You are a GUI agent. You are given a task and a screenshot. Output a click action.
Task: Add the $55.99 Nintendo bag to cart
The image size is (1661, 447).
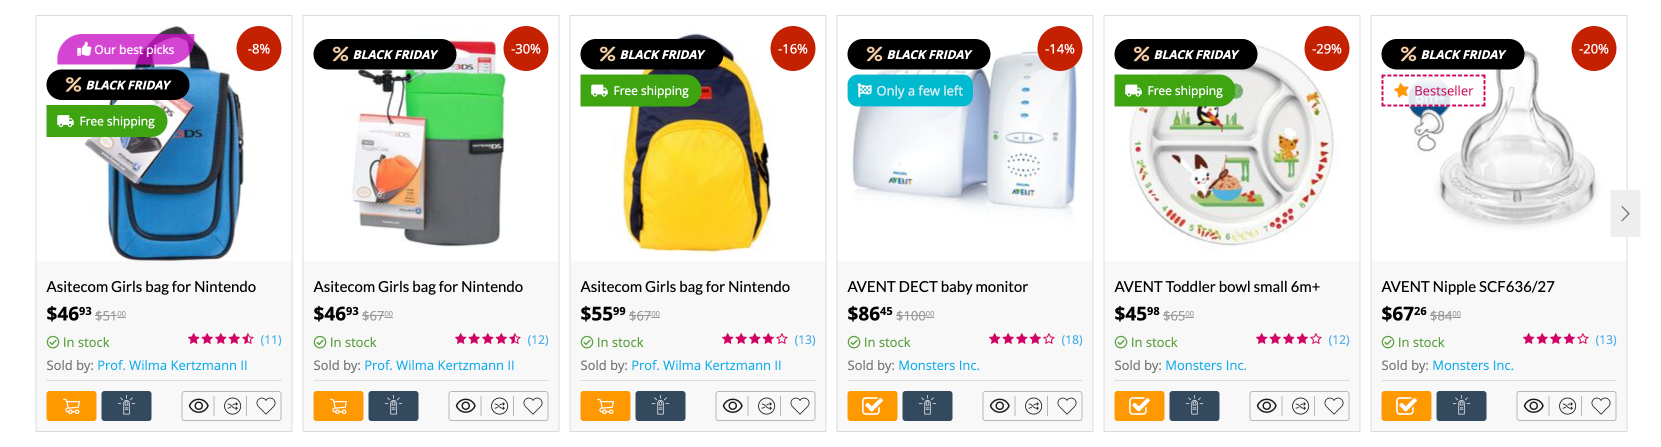pyautogui.click(x=605, y=406)
